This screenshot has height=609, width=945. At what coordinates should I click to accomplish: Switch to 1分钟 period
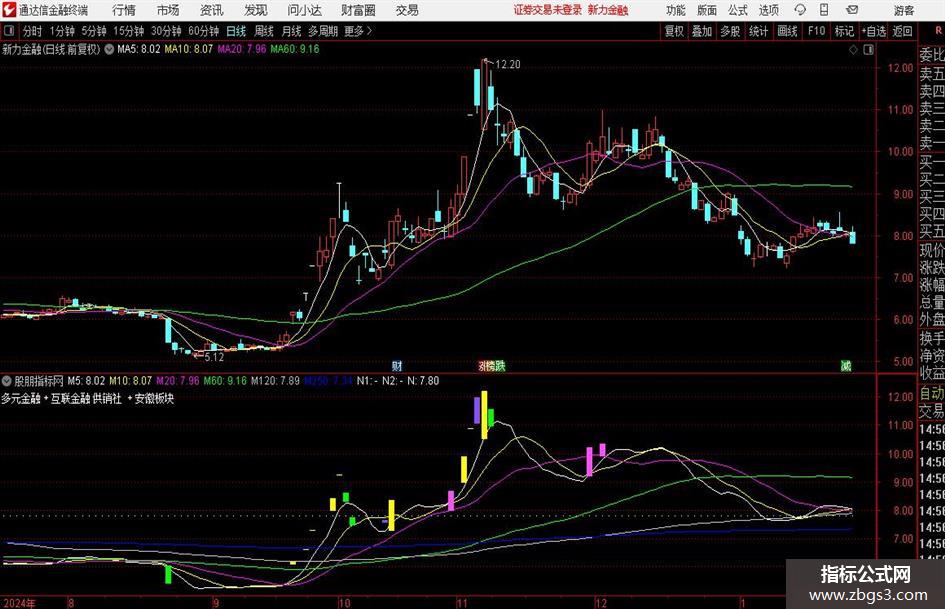62,31
